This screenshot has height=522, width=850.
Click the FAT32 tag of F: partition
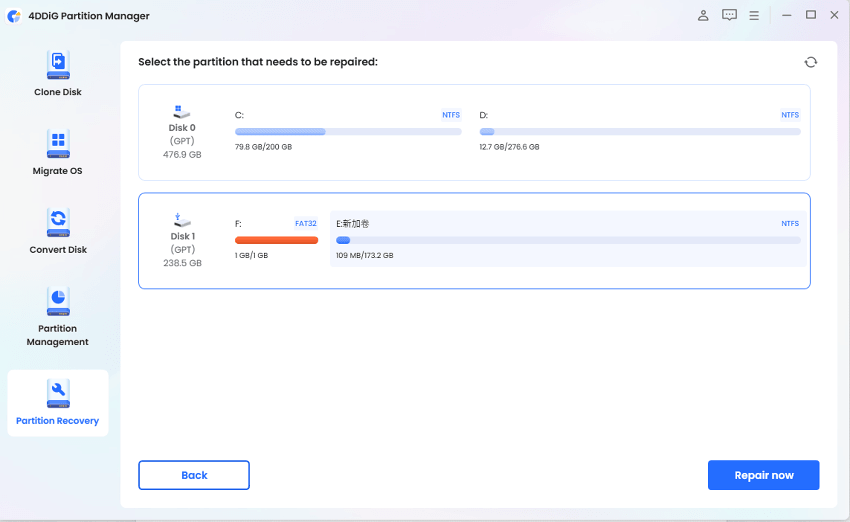pos(306,223)
